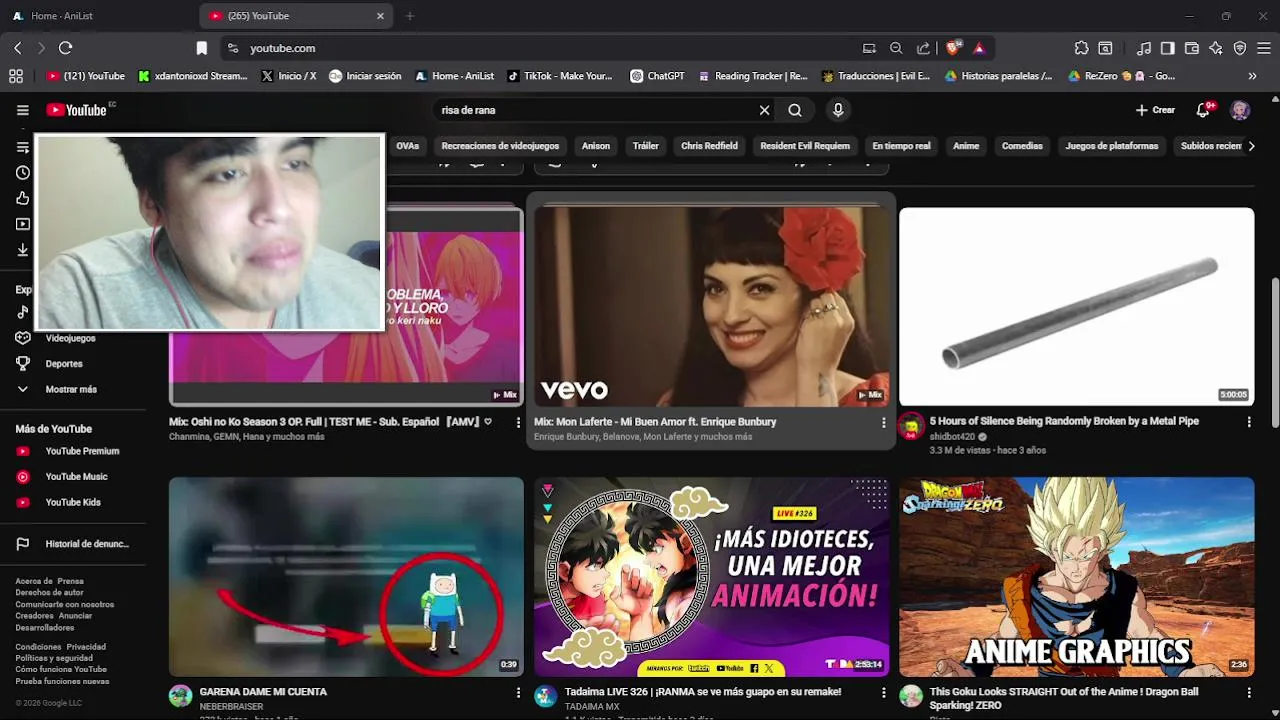This screenshot has height=720, width=1280.
Task: Clear the search box with X
Action: (x=764, y=110)
